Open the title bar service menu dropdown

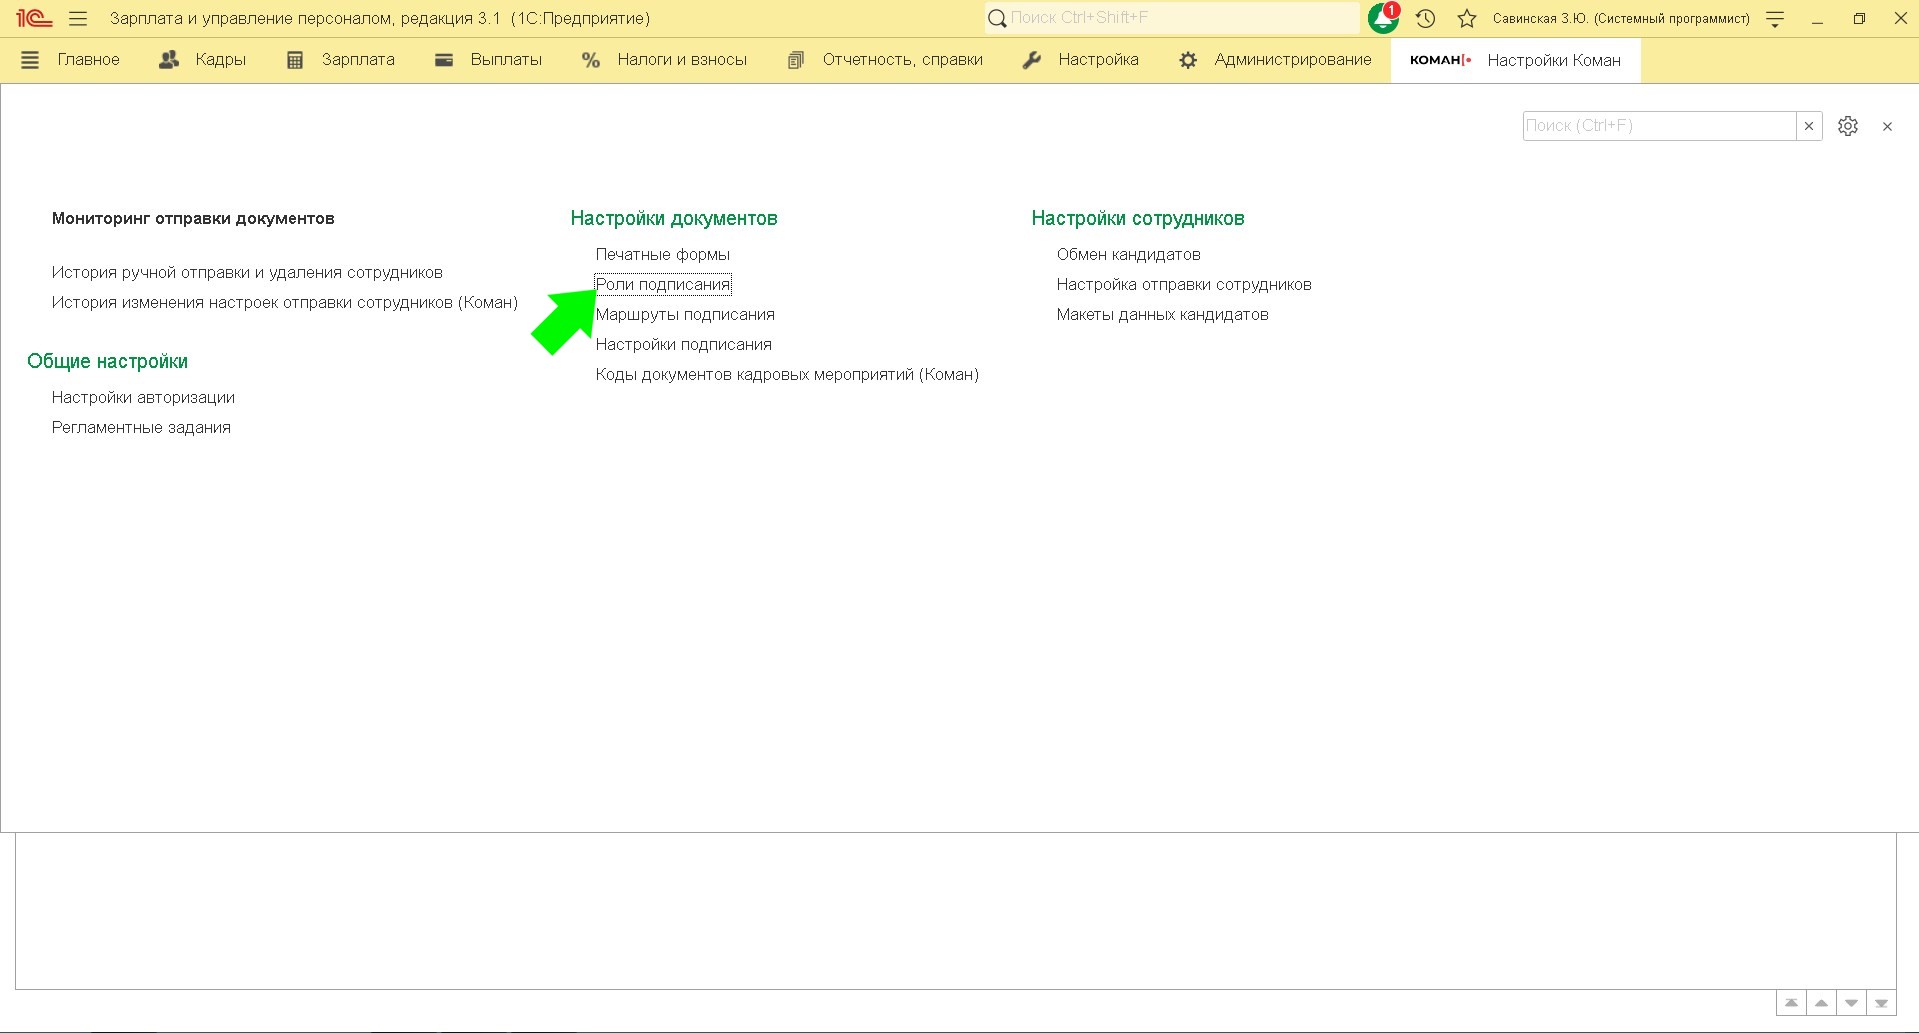pyautogui.click(x=1775, y=19)
